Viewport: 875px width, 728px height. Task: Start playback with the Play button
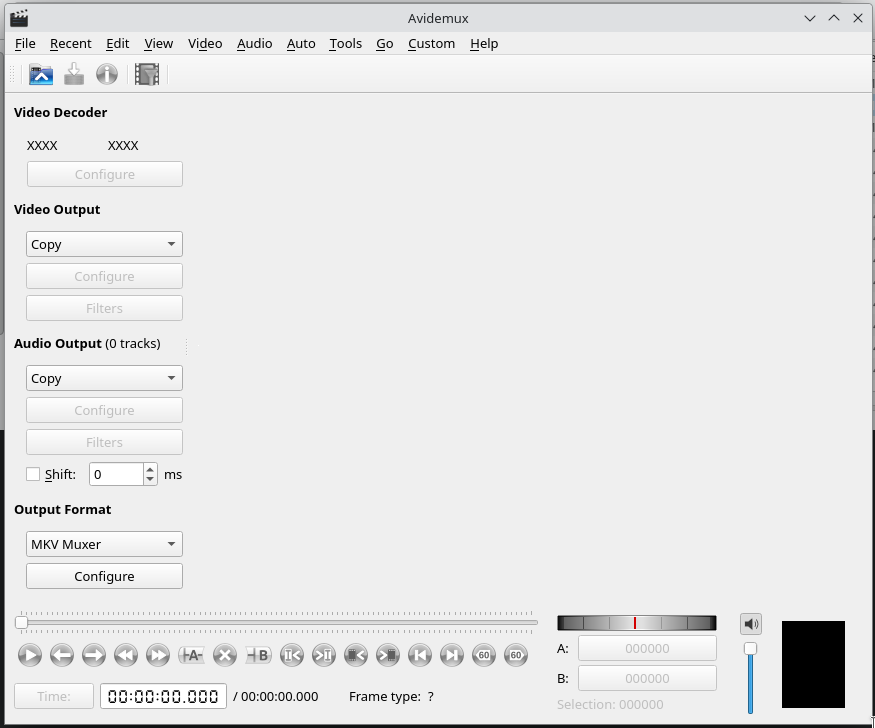pyautogui.click(x=30, y=655)
